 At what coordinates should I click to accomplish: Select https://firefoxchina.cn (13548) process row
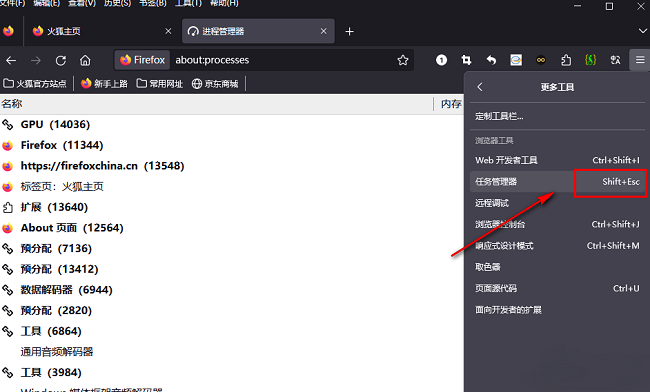click(231, 166)
